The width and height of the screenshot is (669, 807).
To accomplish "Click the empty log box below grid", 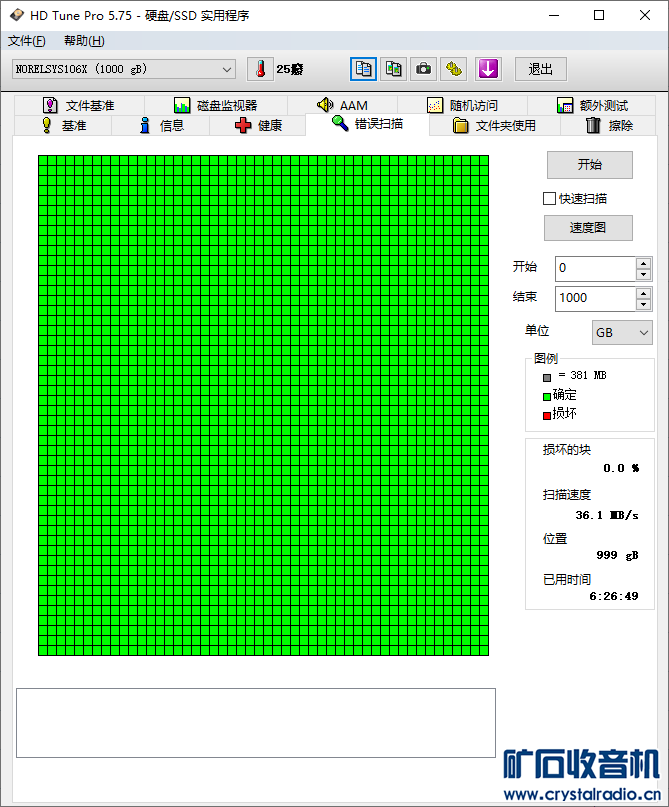I will coord(256,723).
